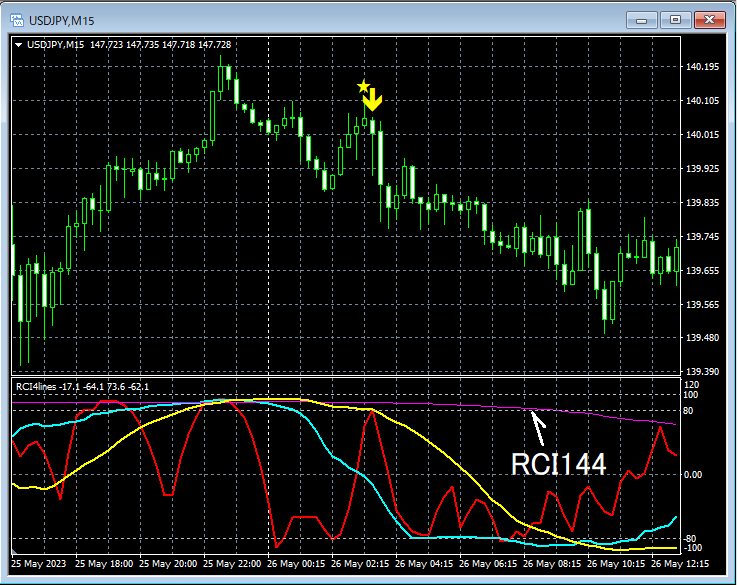Click the chart shift triangle in indicator corner
This screenshot has width=738, height=585.
coord(14,552)
